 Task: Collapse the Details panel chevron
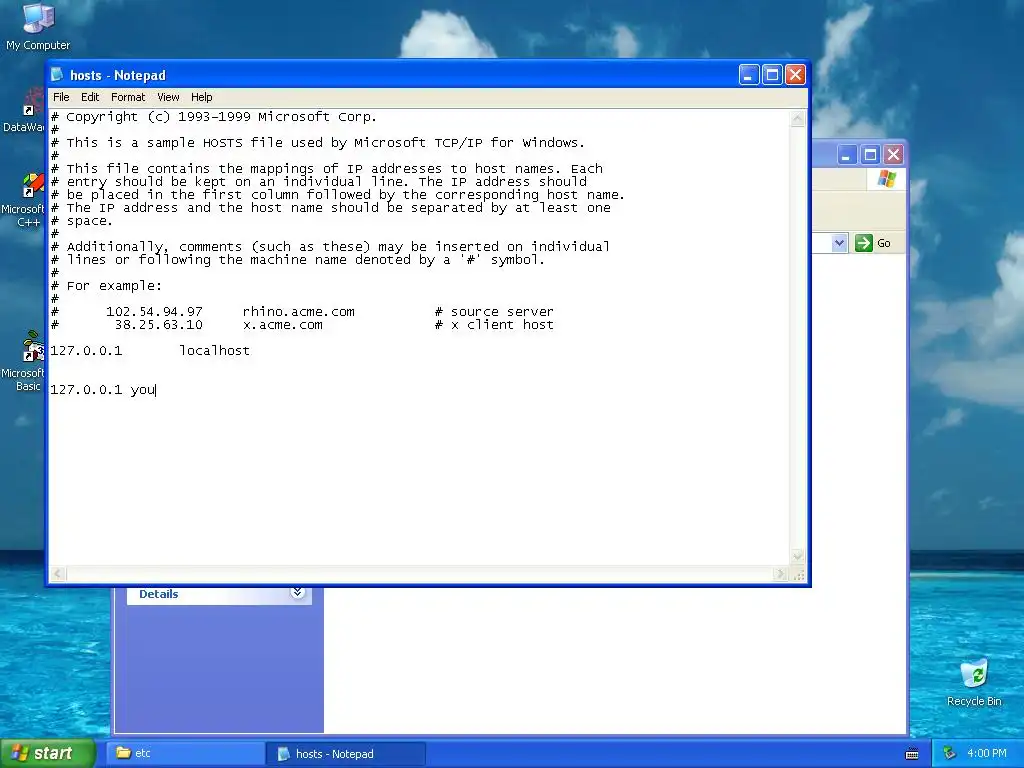(x=297, y=592)
